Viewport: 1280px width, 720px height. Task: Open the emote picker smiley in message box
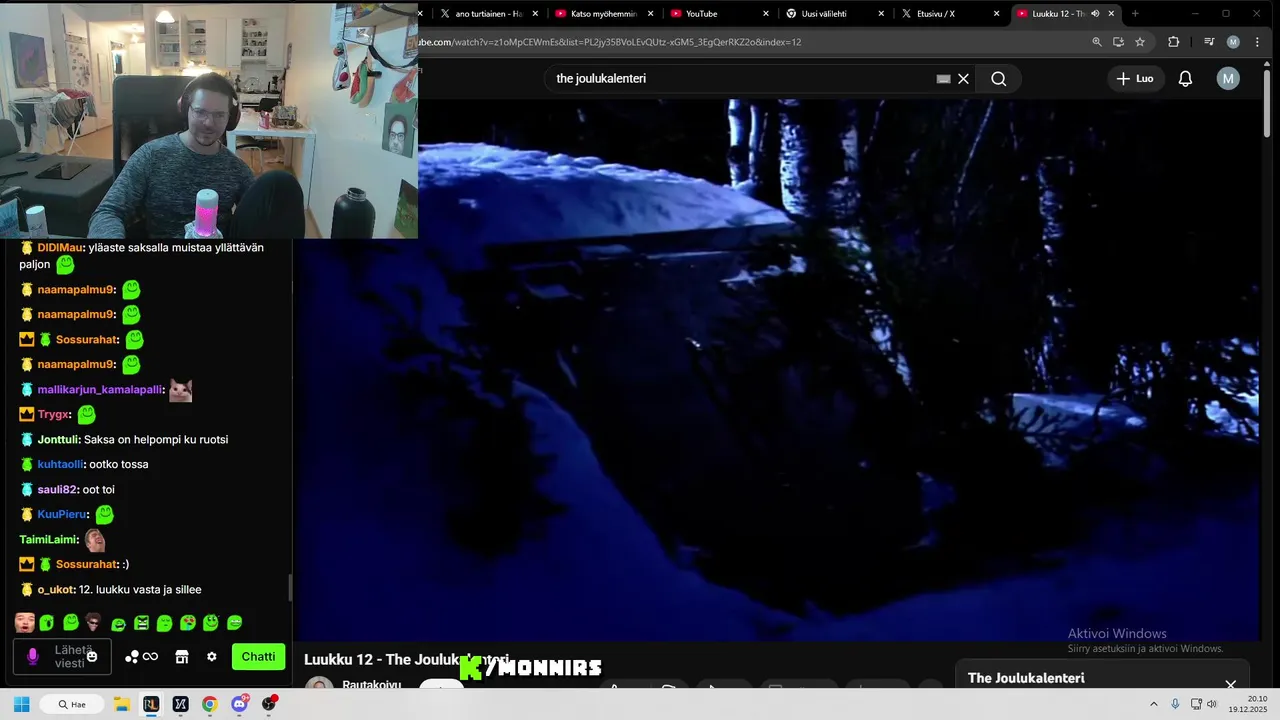[x=92, y=657]
